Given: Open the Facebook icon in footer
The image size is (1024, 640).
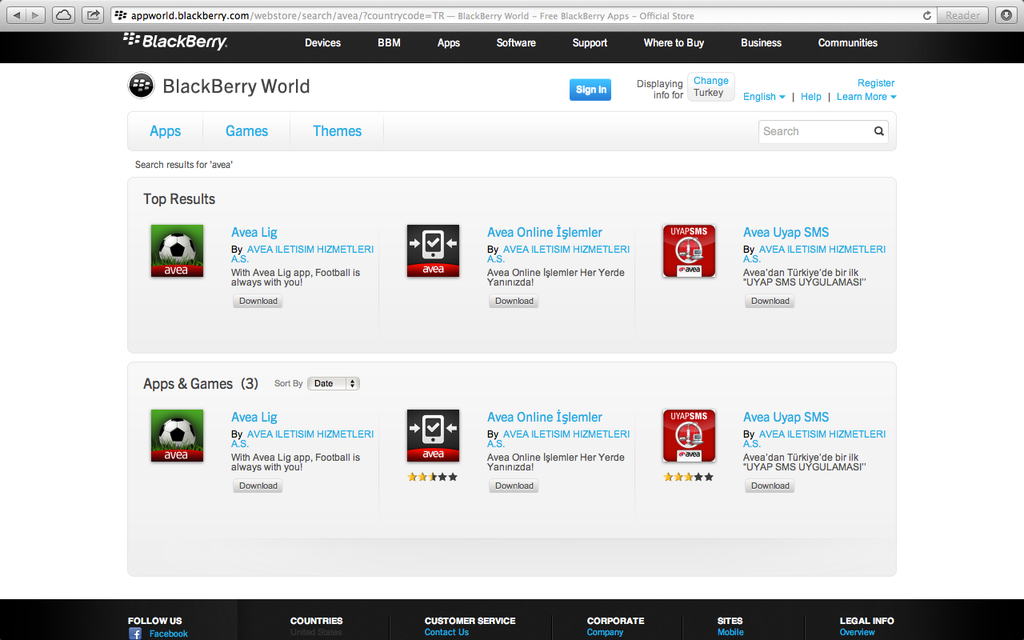Looking at the screenshot, I should click(135, 633).
